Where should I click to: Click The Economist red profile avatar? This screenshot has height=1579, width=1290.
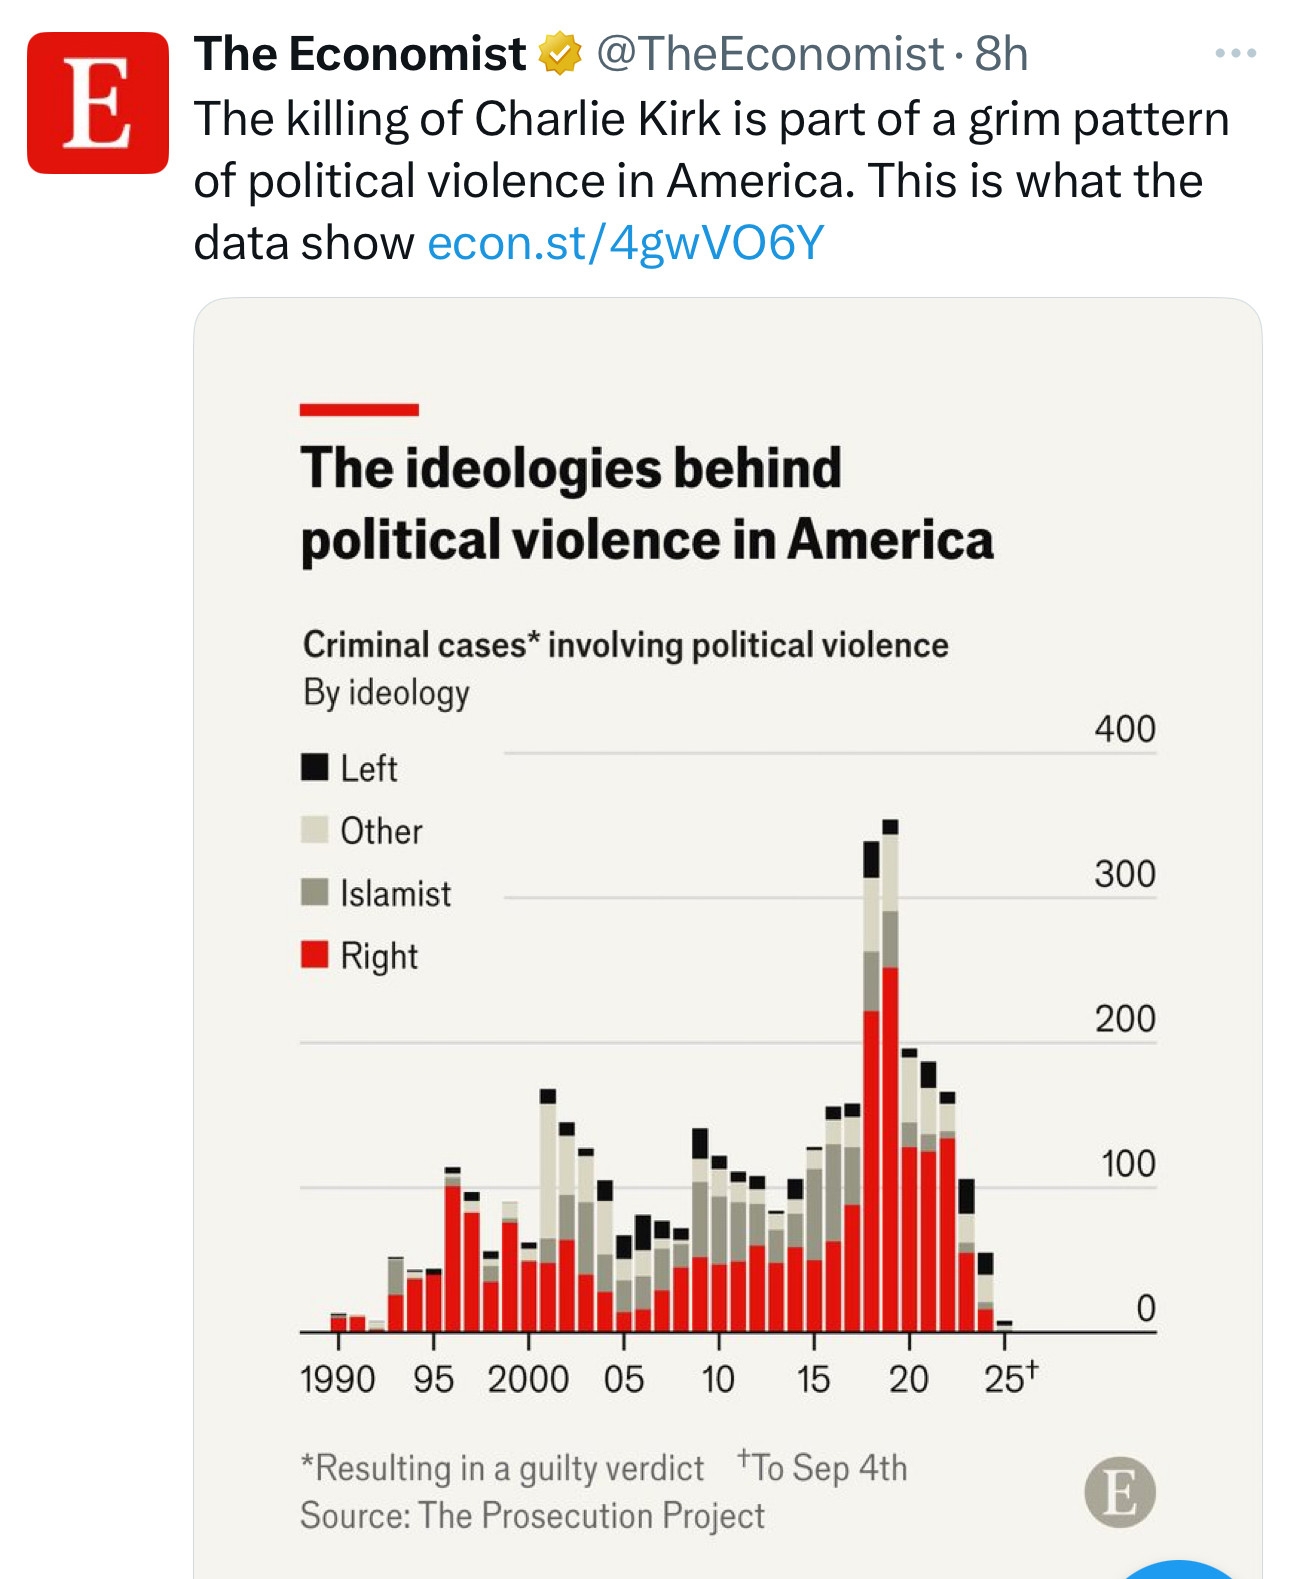pyautogui.click(x=97, y=103)
